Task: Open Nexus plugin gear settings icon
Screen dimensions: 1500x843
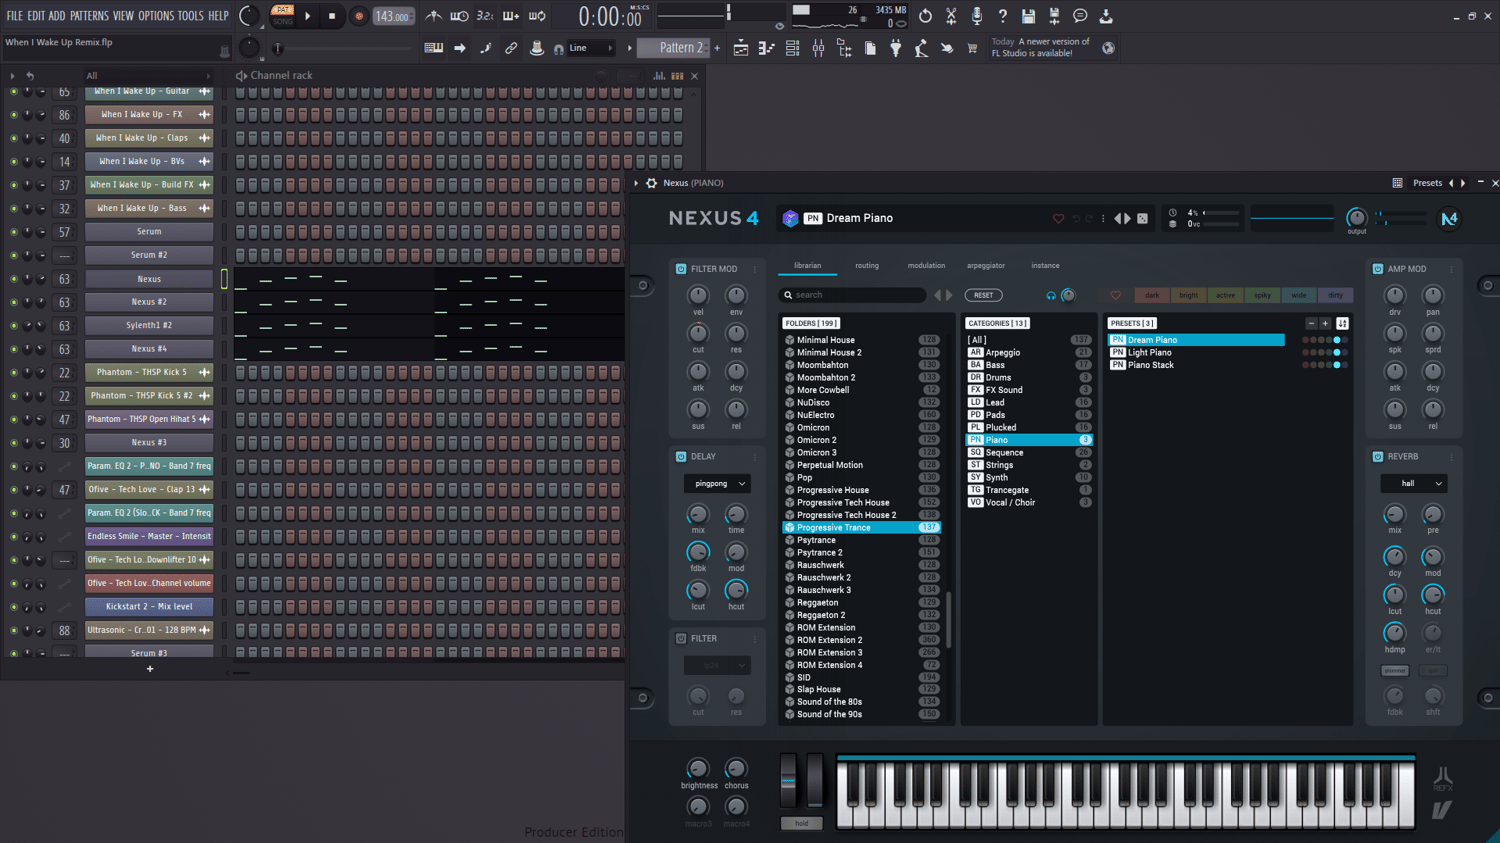Action: (652, 183)
